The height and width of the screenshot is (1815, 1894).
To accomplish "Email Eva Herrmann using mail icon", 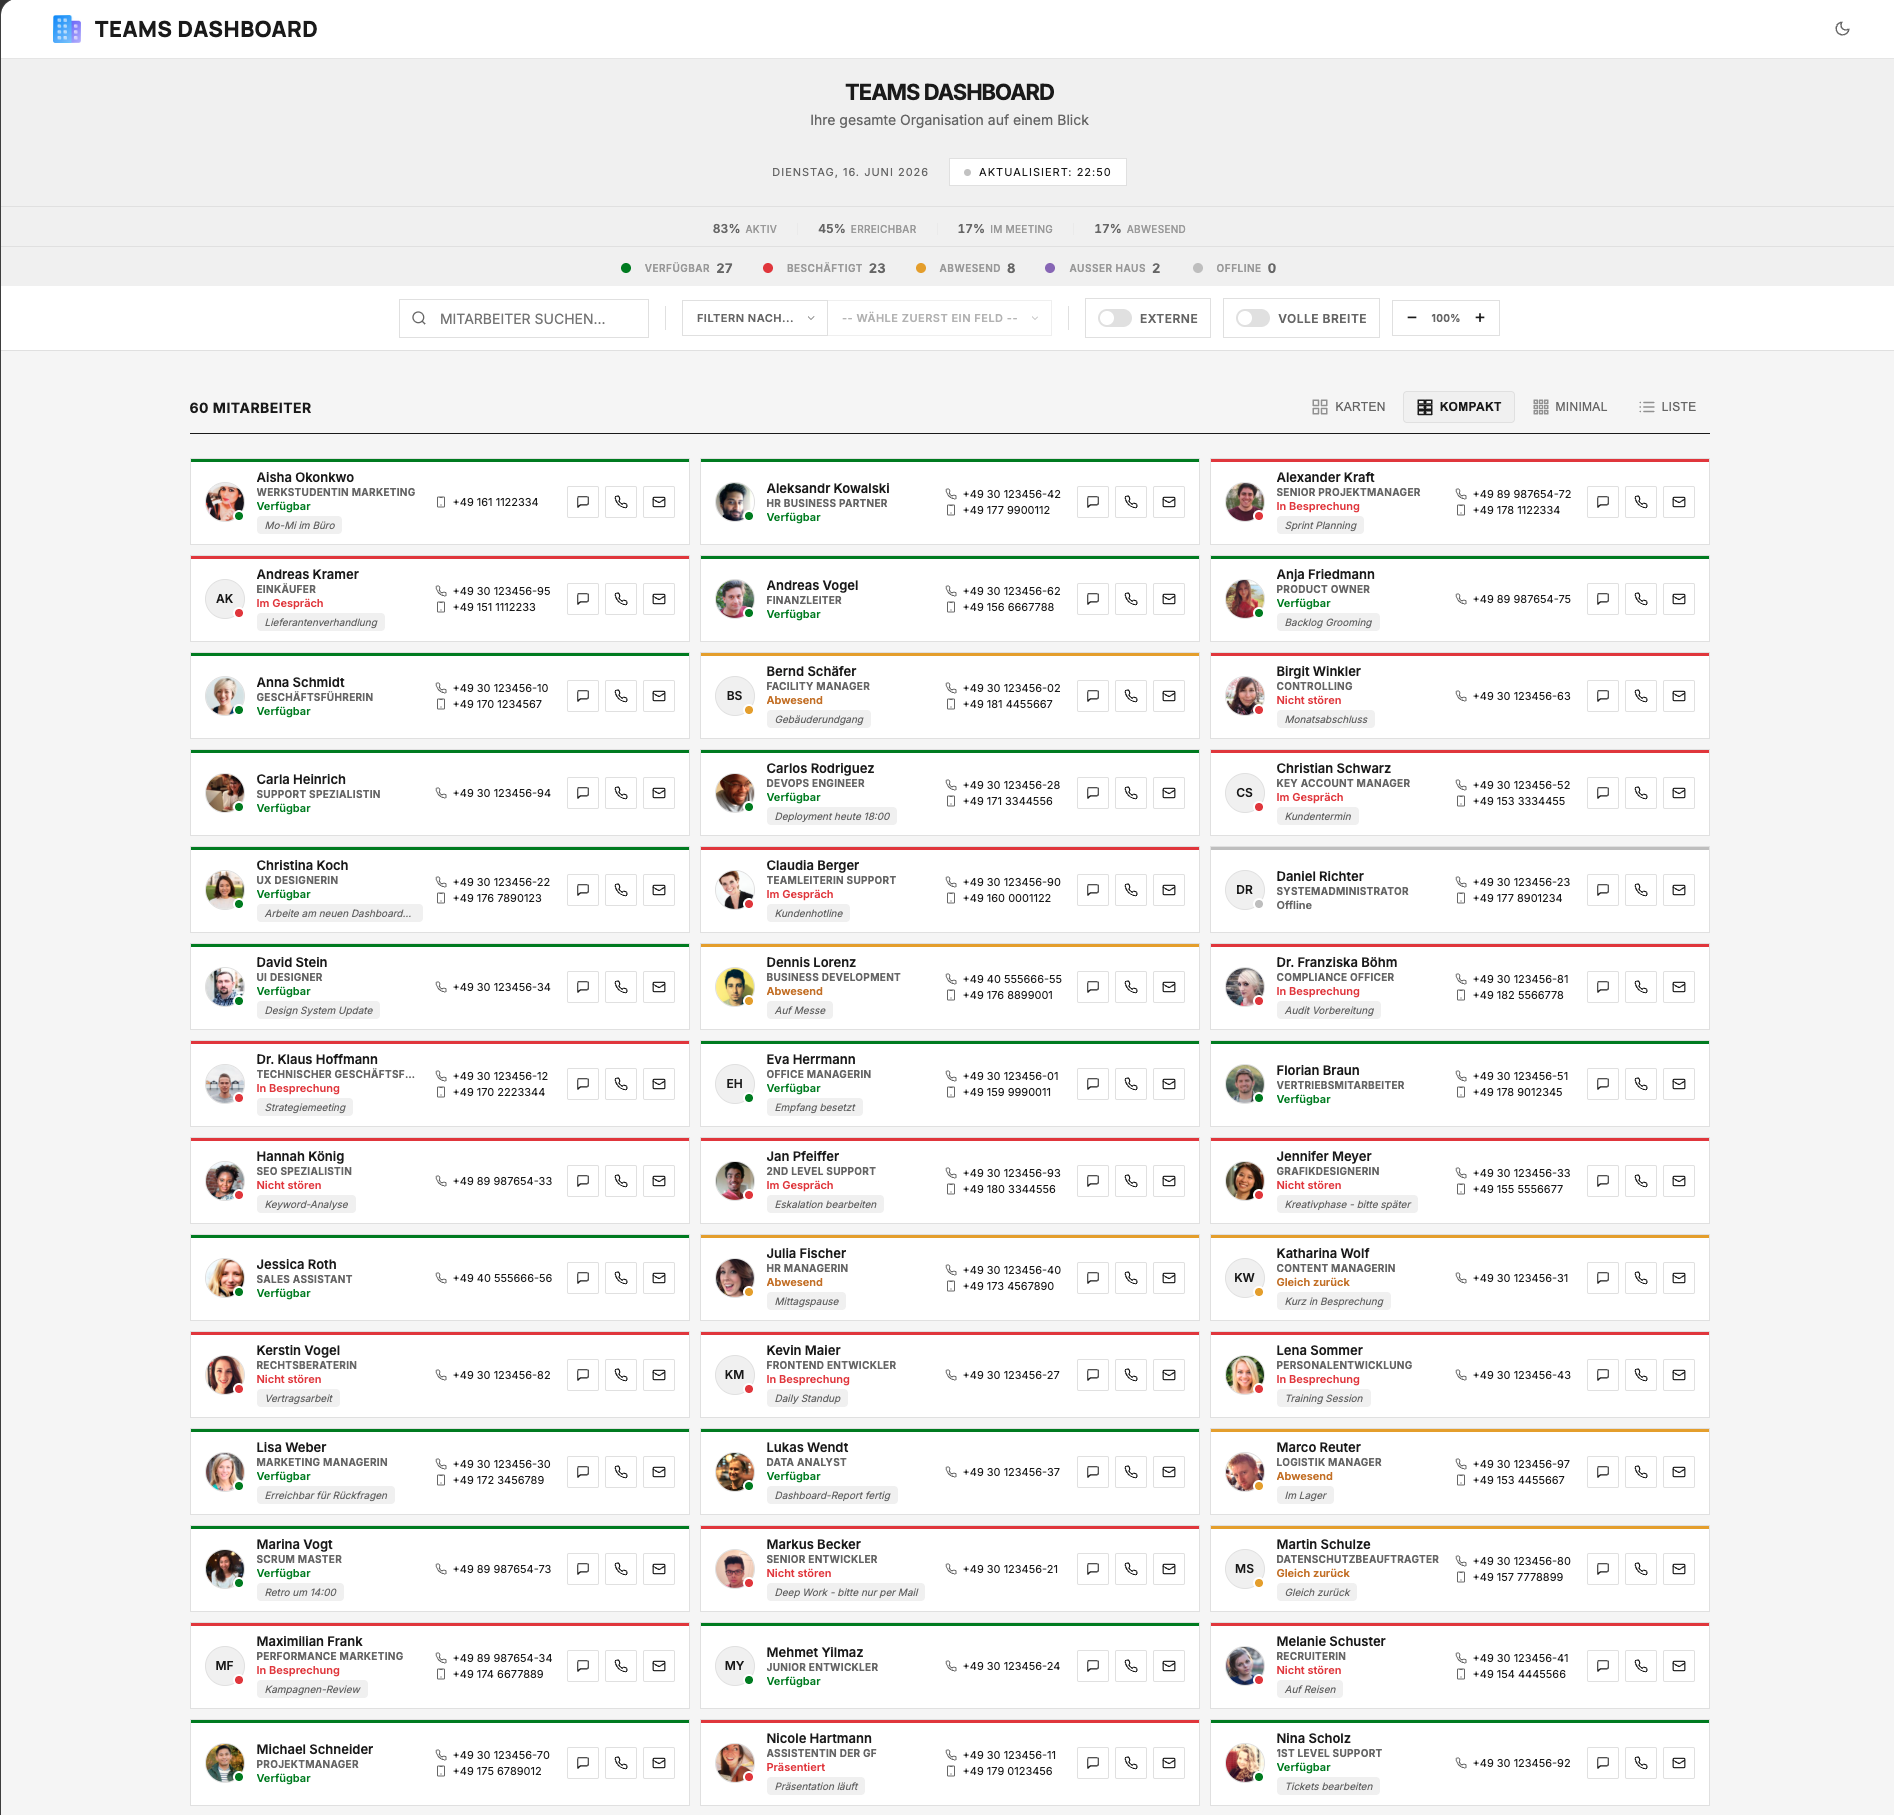I will [1169, 1084].
